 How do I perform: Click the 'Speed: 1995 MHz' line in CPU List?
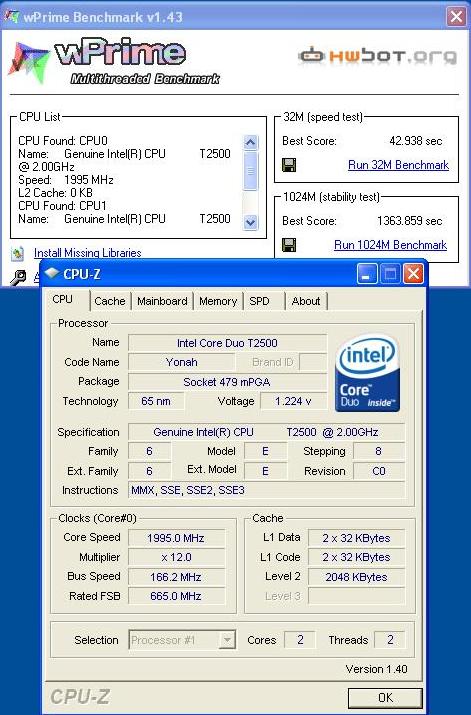[66, 180]
